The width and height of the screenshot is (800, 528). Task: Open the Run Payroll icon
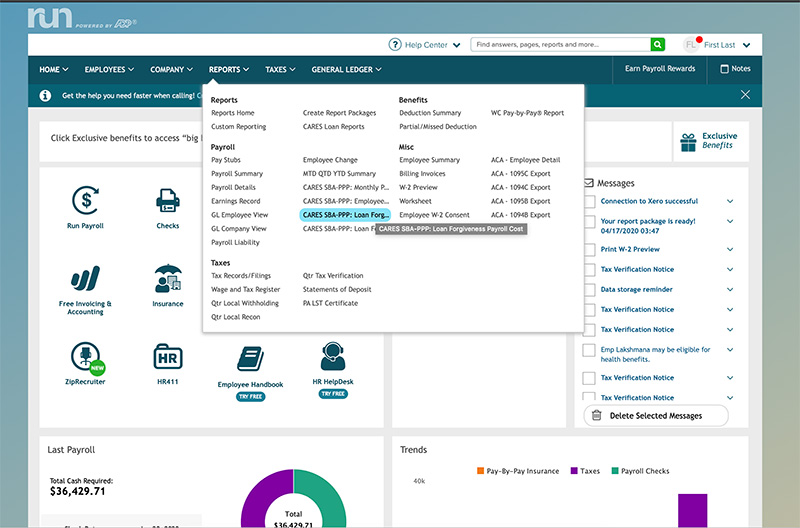[x=85, y=200]
